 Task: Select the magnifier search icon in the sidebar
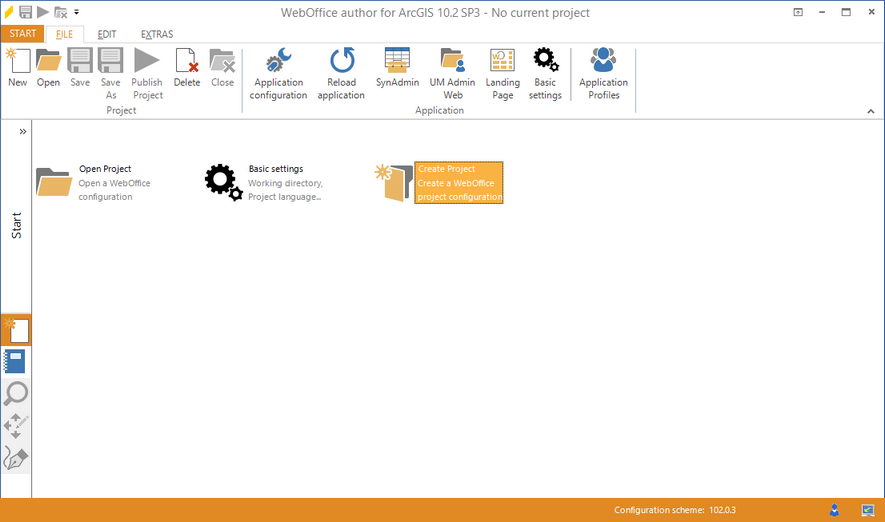16,394
